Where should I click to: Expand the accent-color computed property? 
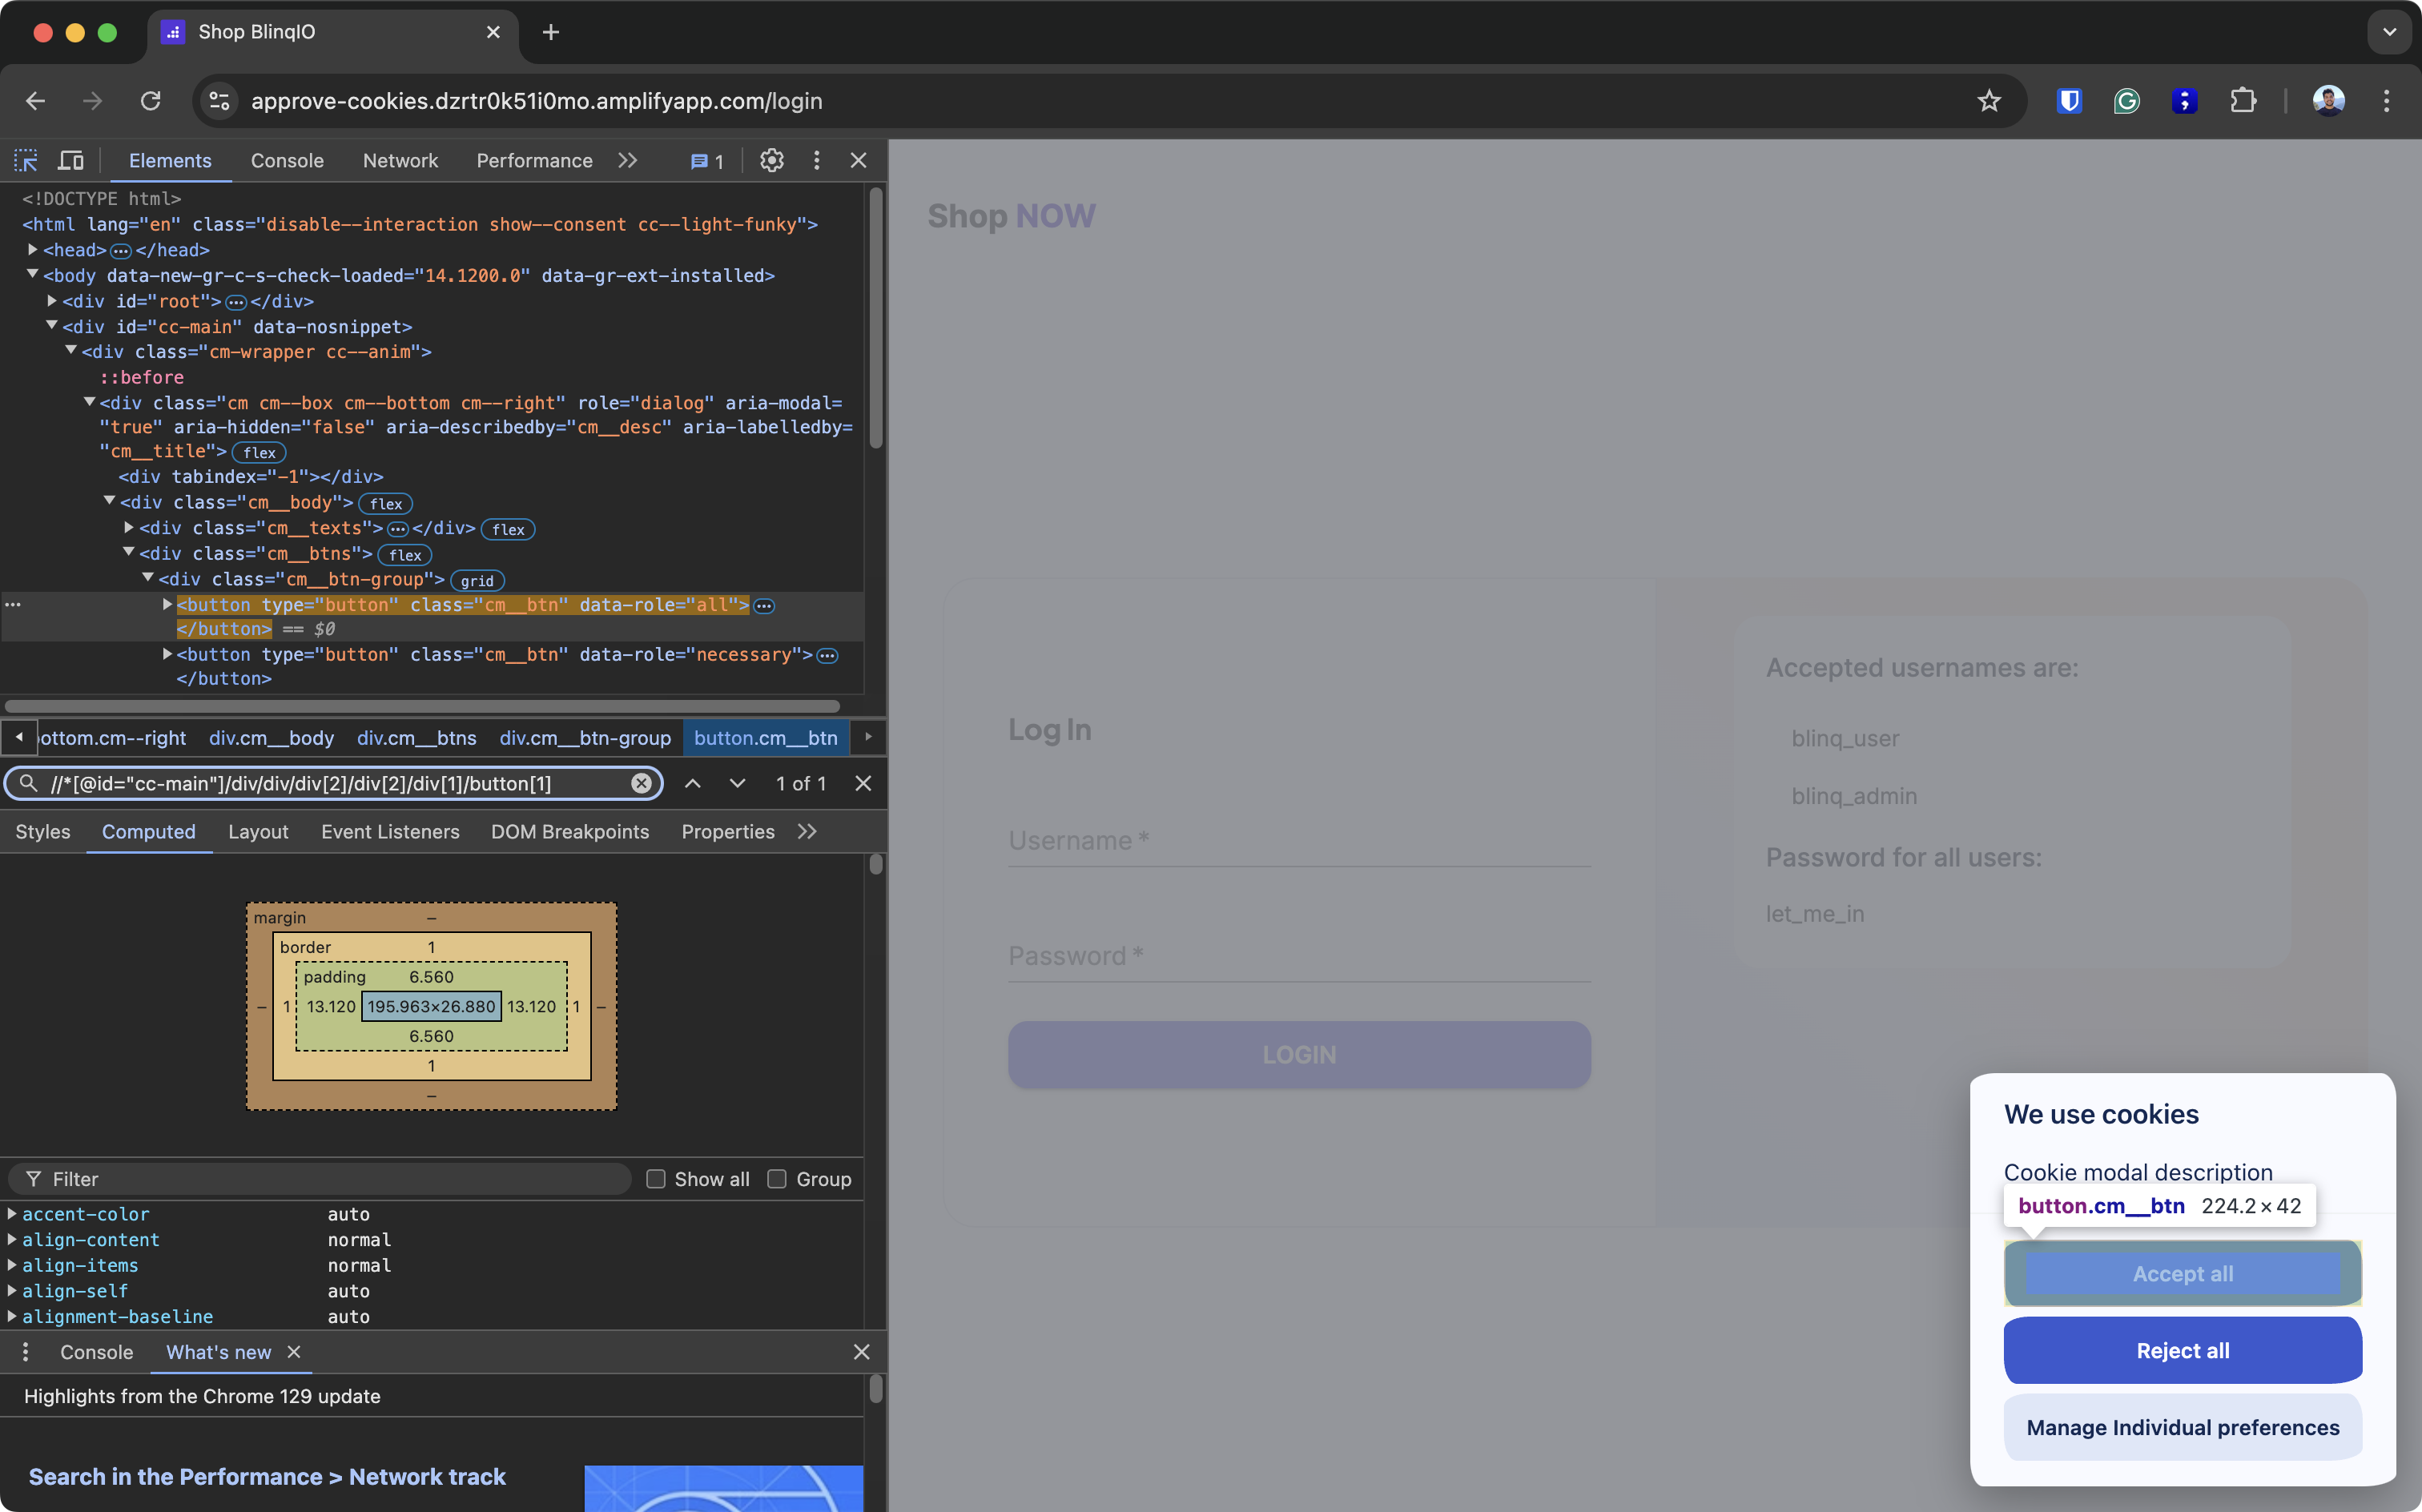coord(12,1214)
